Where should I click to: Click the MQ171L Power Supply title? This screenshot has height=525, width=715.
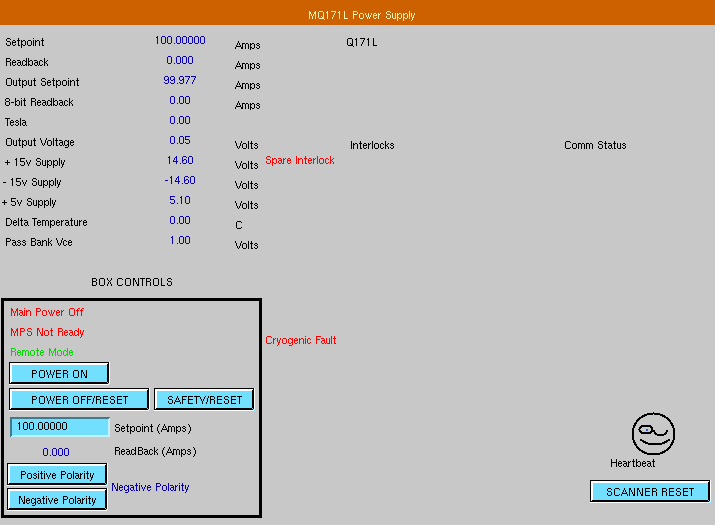click(x=362, y=15)
